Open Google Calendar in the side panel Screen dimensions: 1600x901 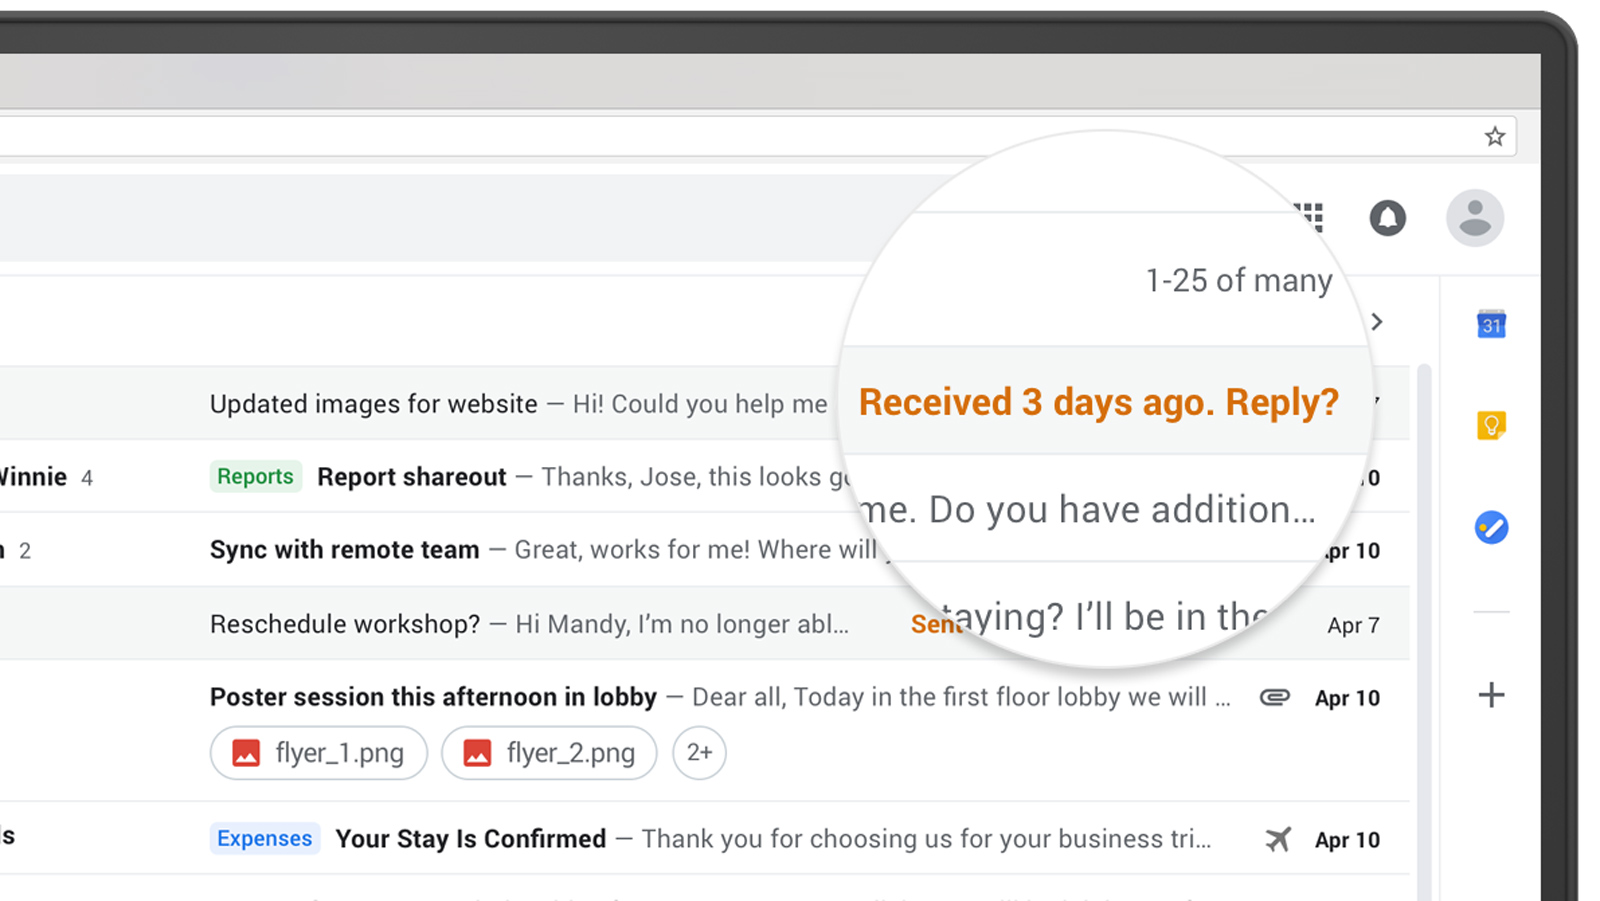point(1491,324)
